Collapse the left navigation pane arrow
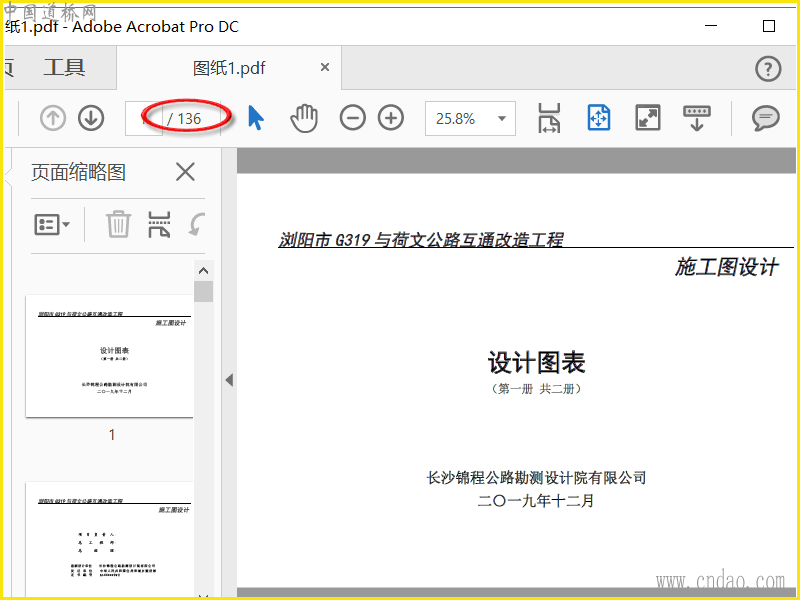The image size is (800, 600). [x=229, y=380]
